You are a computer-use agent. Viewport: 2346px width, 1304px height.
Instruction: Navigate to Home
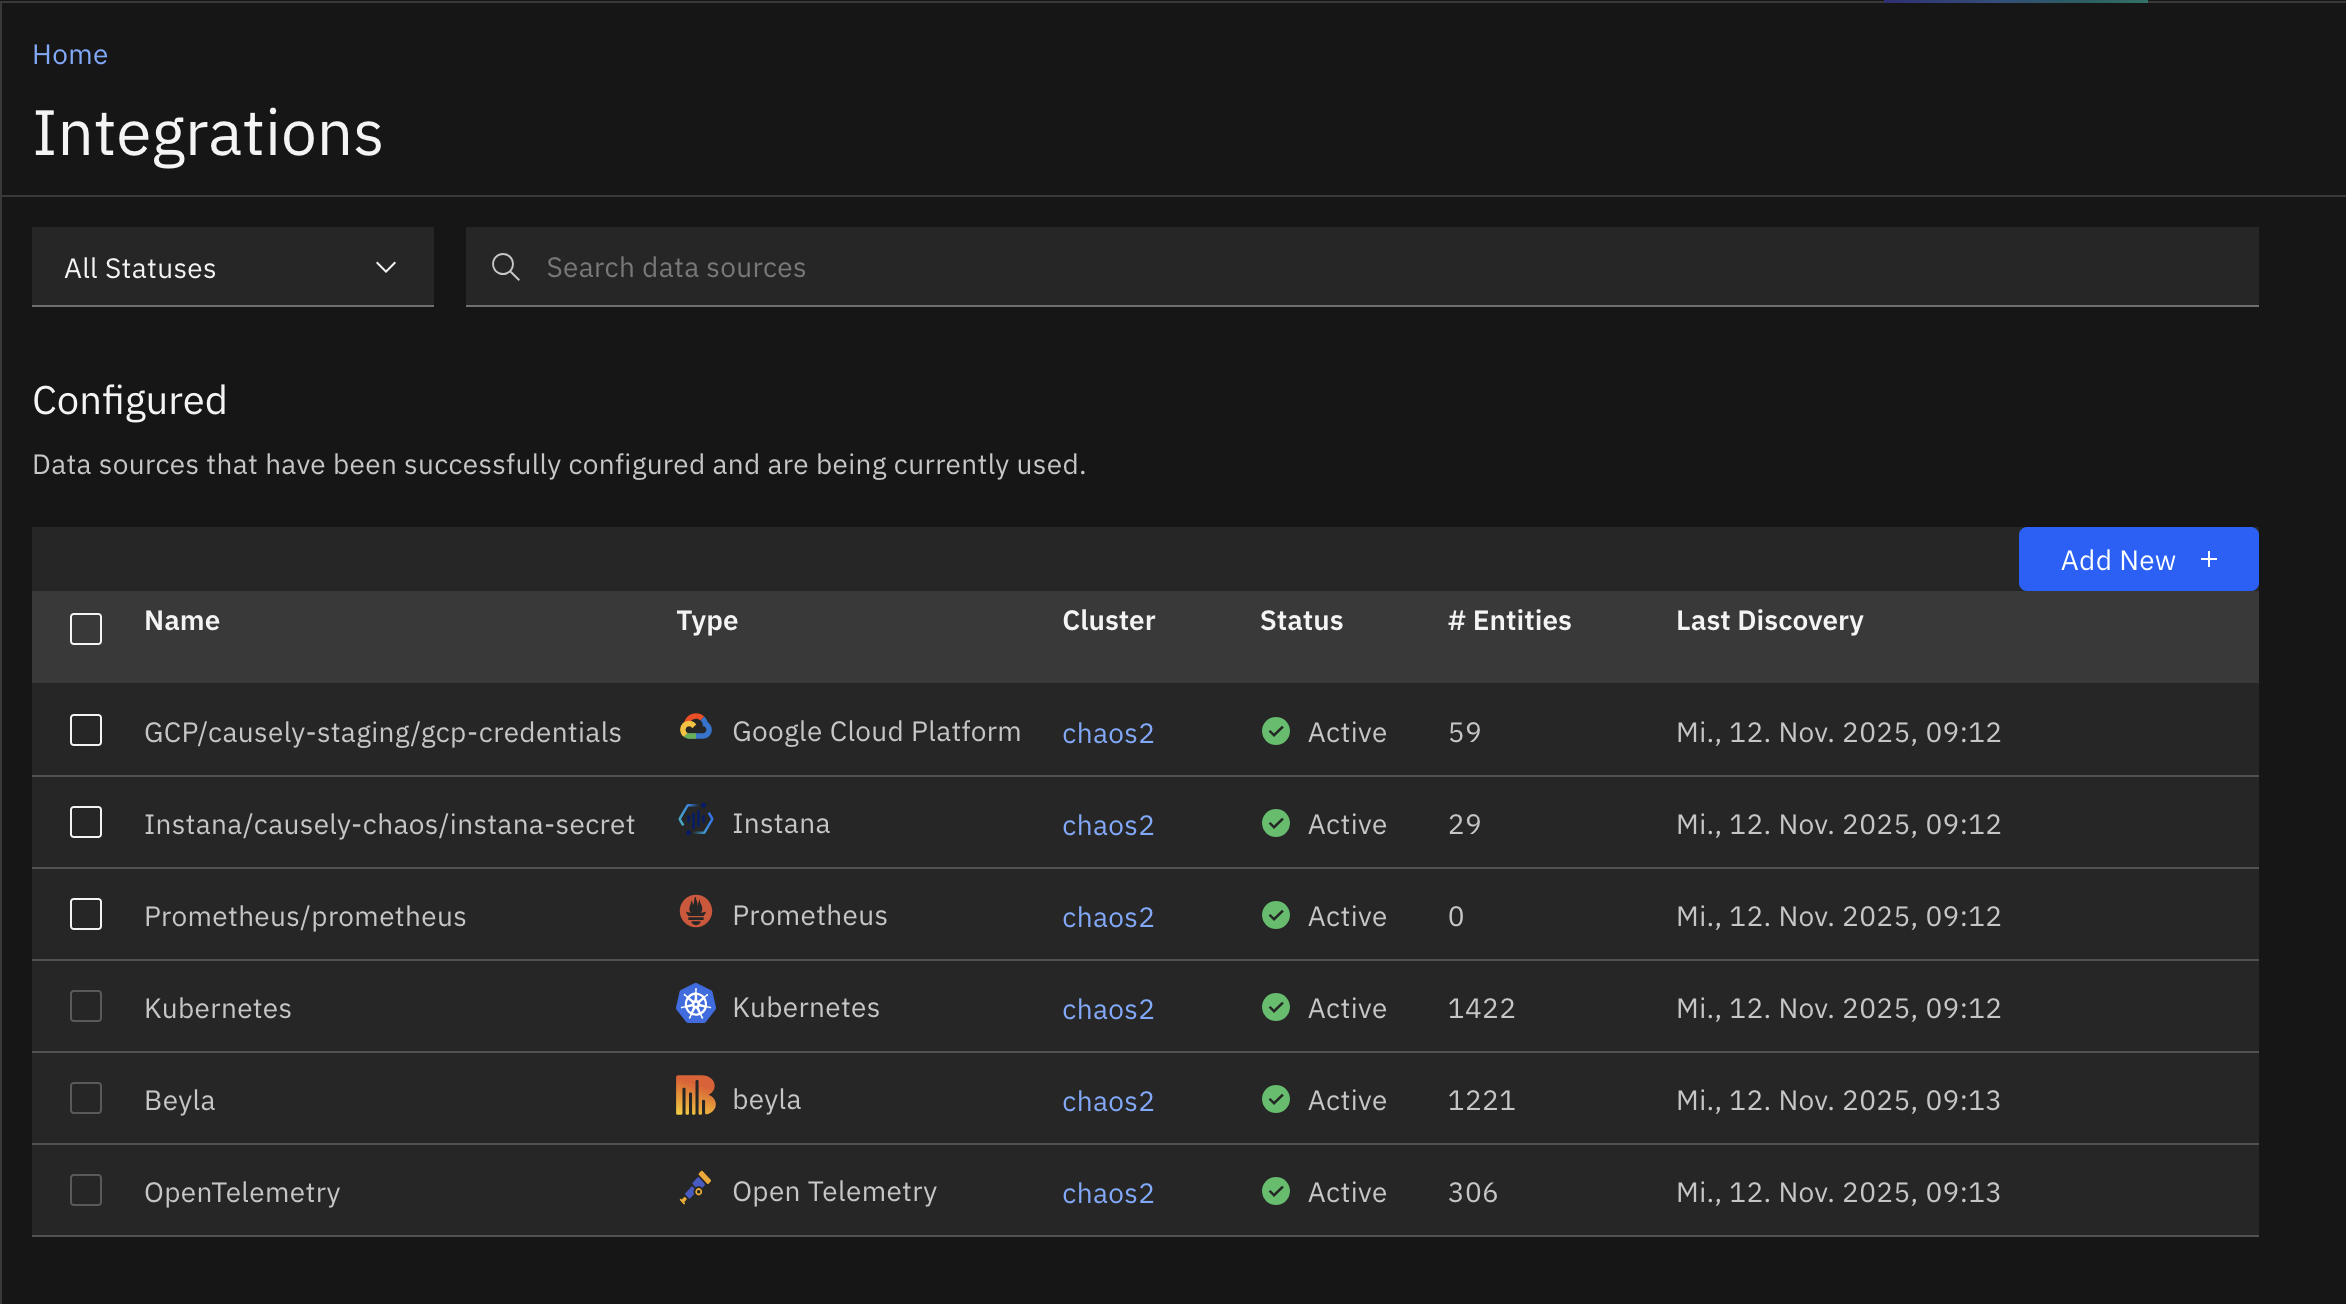[x=70, y=53]
